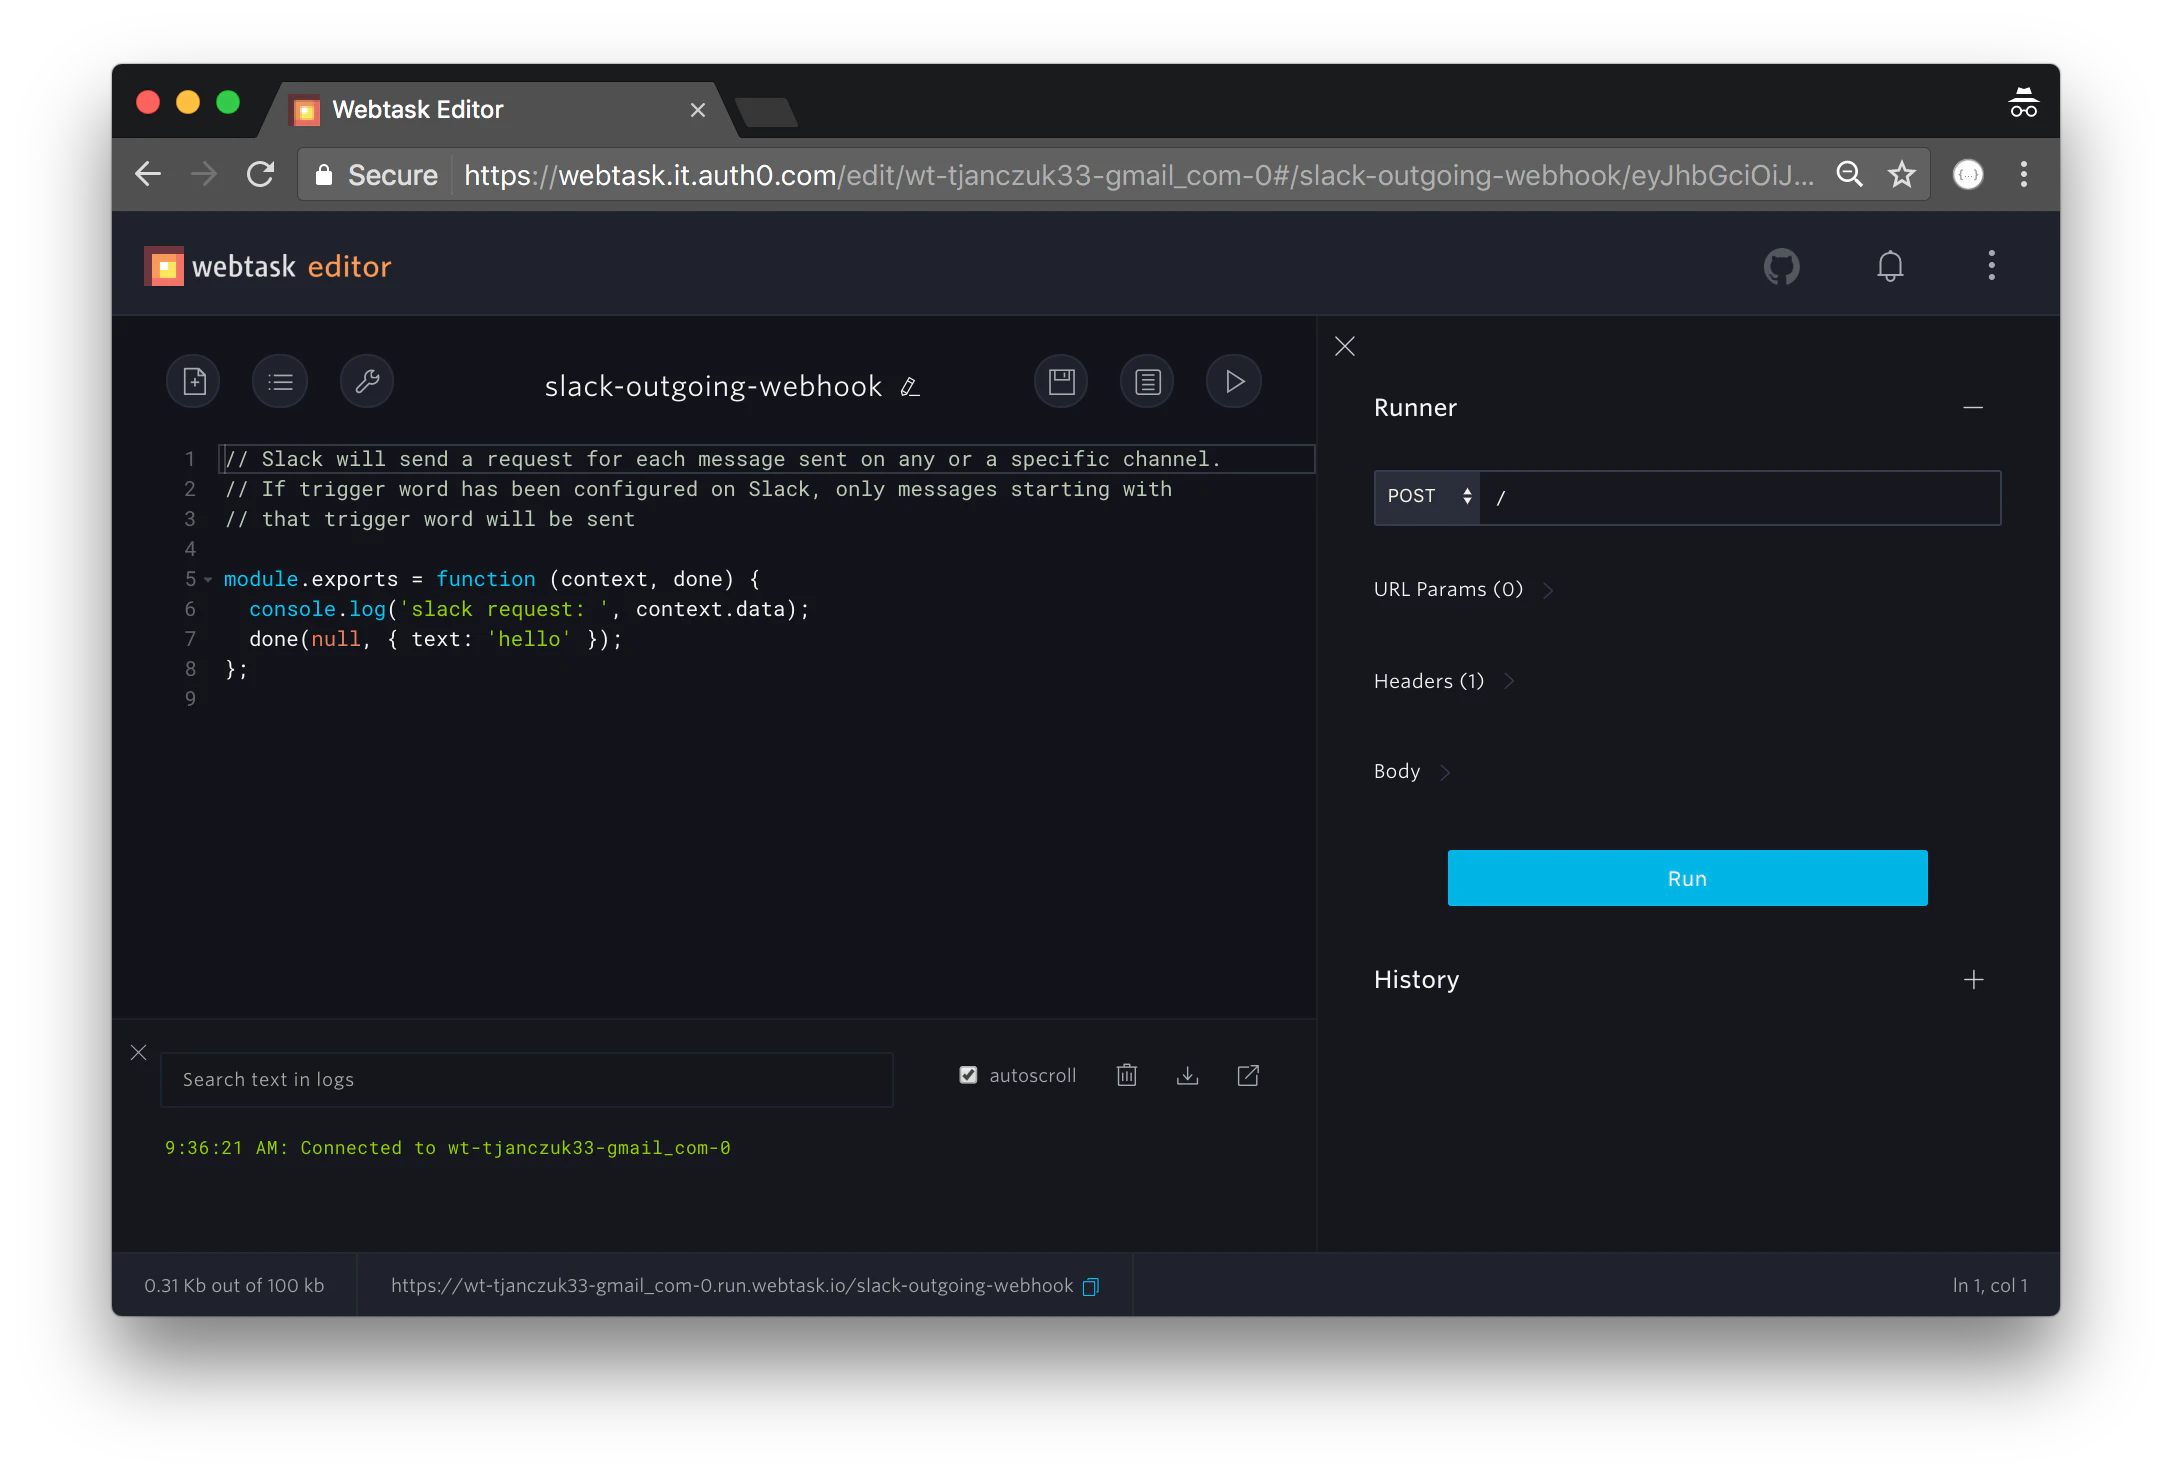Click the Search text in logs field

click(526, 1080)
